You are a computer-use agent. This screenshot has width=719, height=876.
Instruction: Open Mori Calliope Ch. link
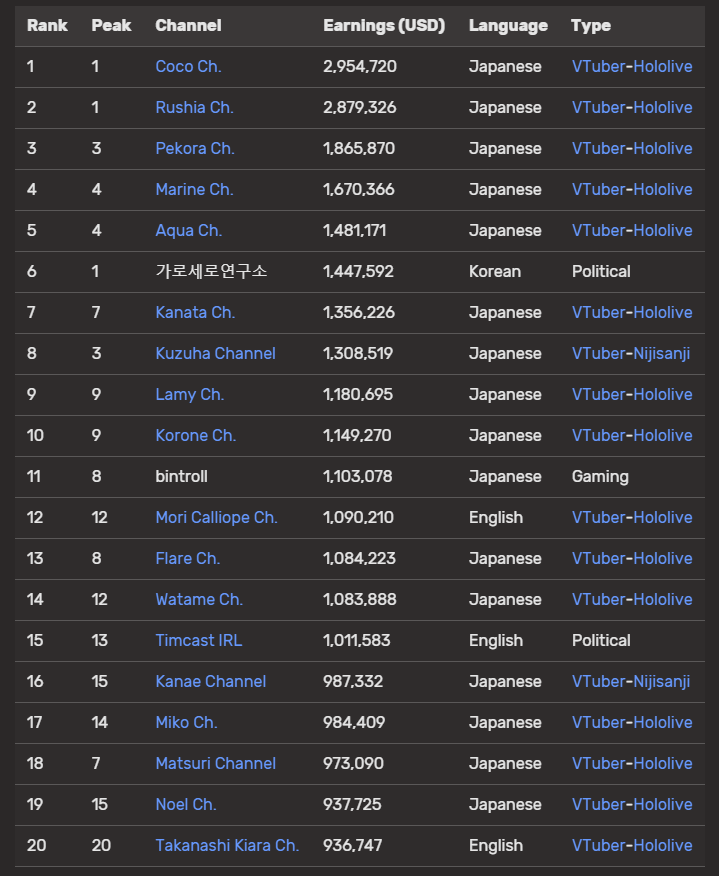[x=216, y=517]
